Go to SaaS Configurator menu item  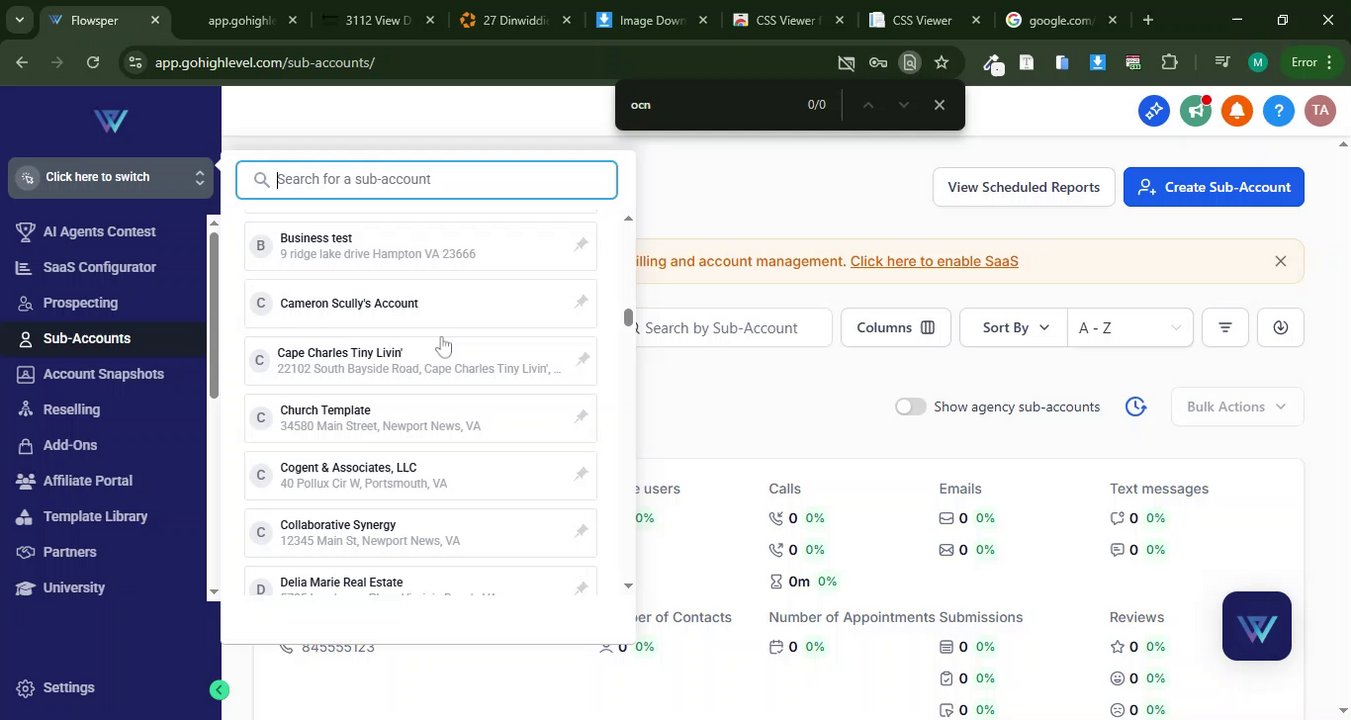pyautogui.click(x=99, y=267)
